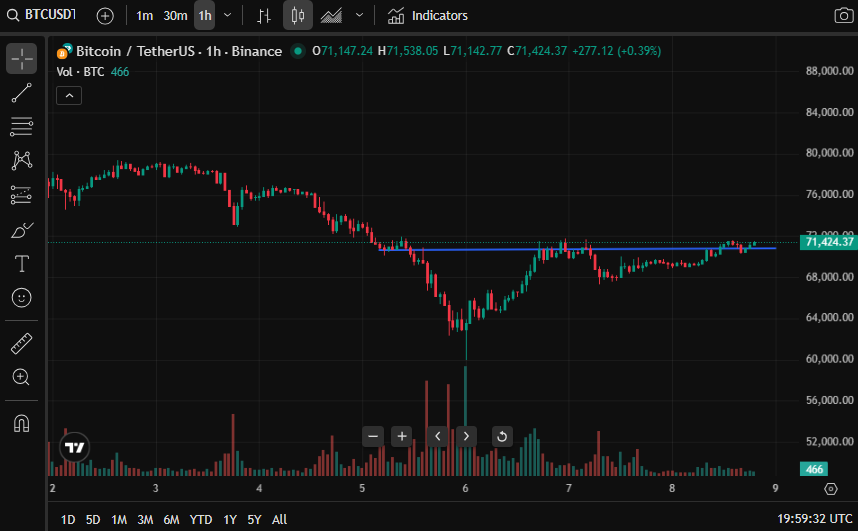The height and width of the screenshot is (531, 858).
Task: Expand the timeframe interval dropdown
Action: (x=228, y=15)
